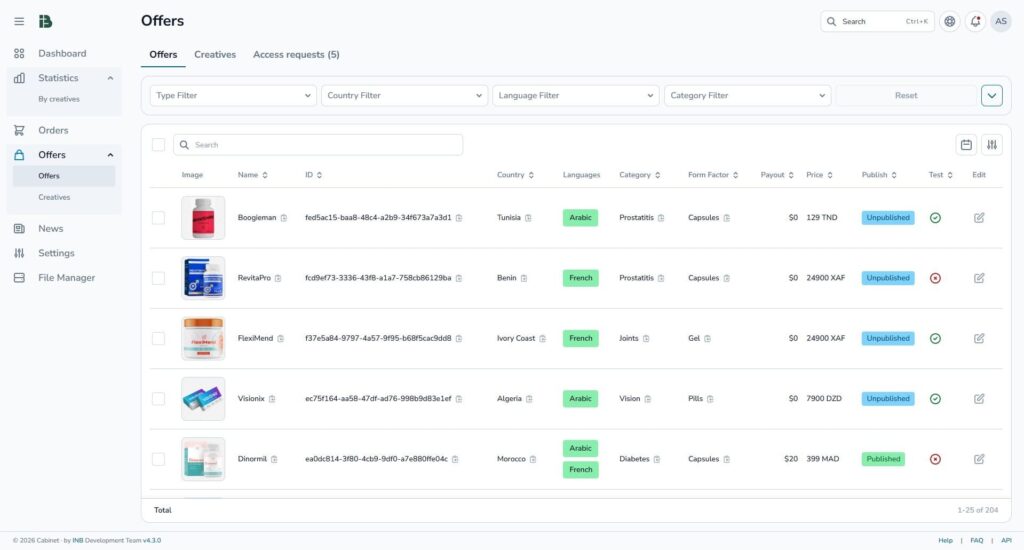Image resolution: width=1024 pixels, height=550 pixels.
Task: Open the FAQ link in the footer
Action: click(976, 540)
